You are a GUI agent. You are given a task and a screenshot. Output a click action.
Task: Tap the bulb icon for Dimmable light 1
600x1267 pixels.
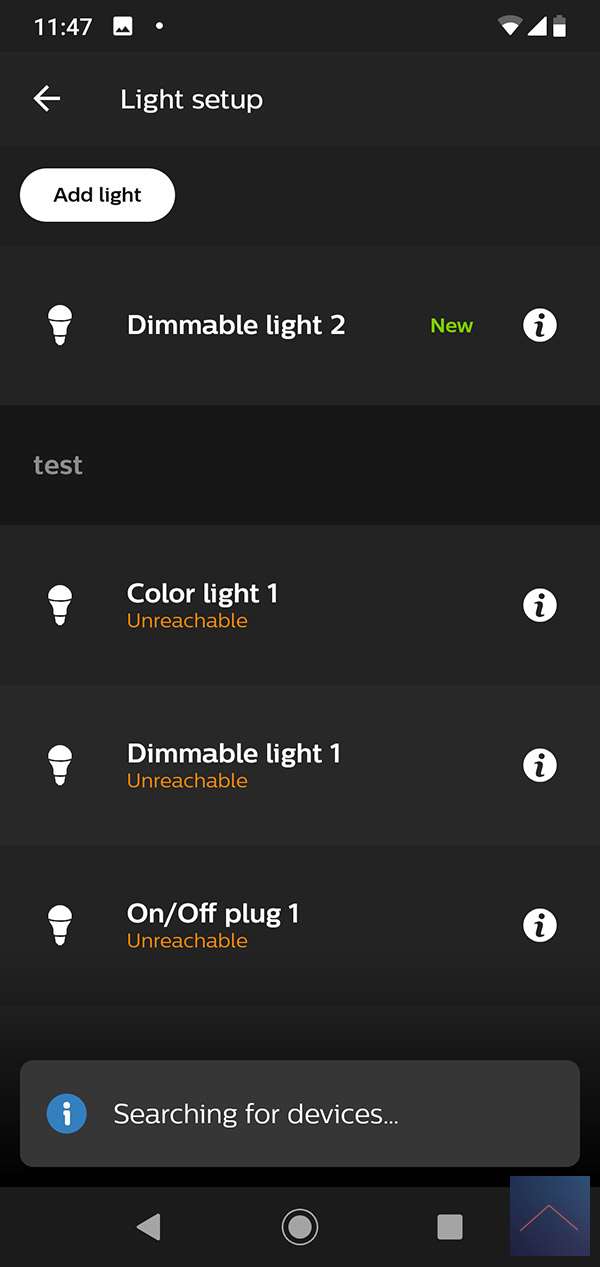[60, 765]
